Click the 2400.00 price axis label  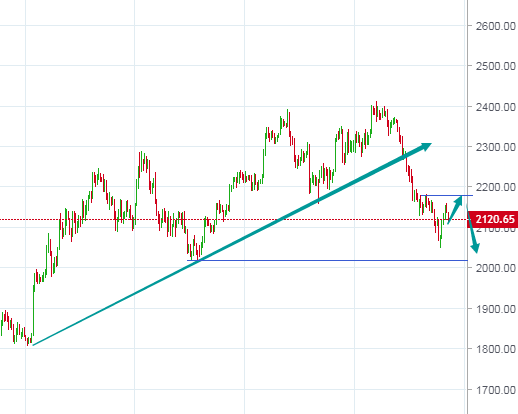[496, 107]
